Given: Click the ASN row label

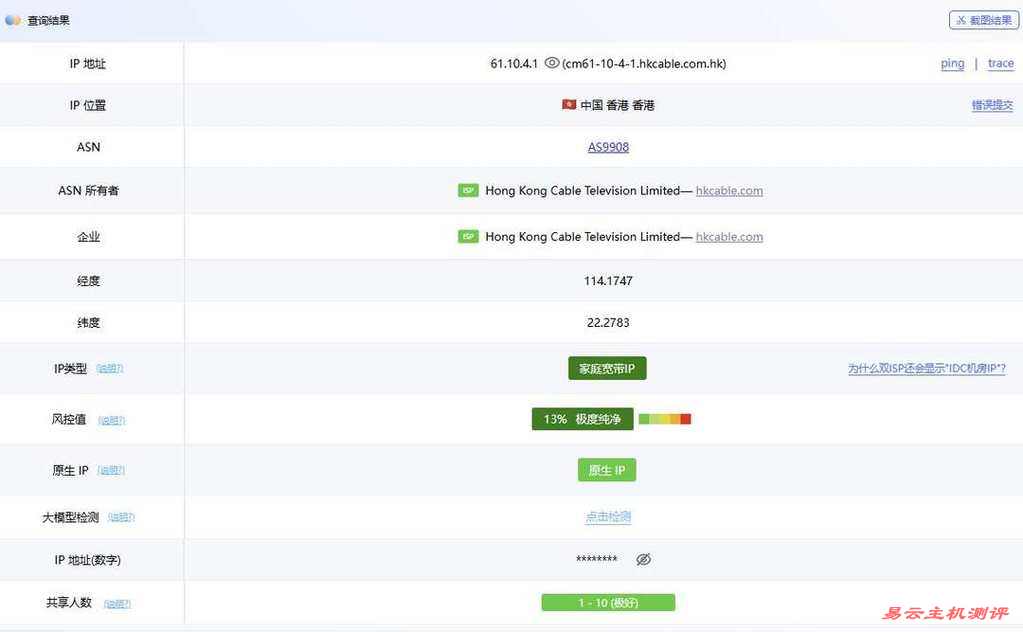Looking at the screenshot, I should [88, 147].
